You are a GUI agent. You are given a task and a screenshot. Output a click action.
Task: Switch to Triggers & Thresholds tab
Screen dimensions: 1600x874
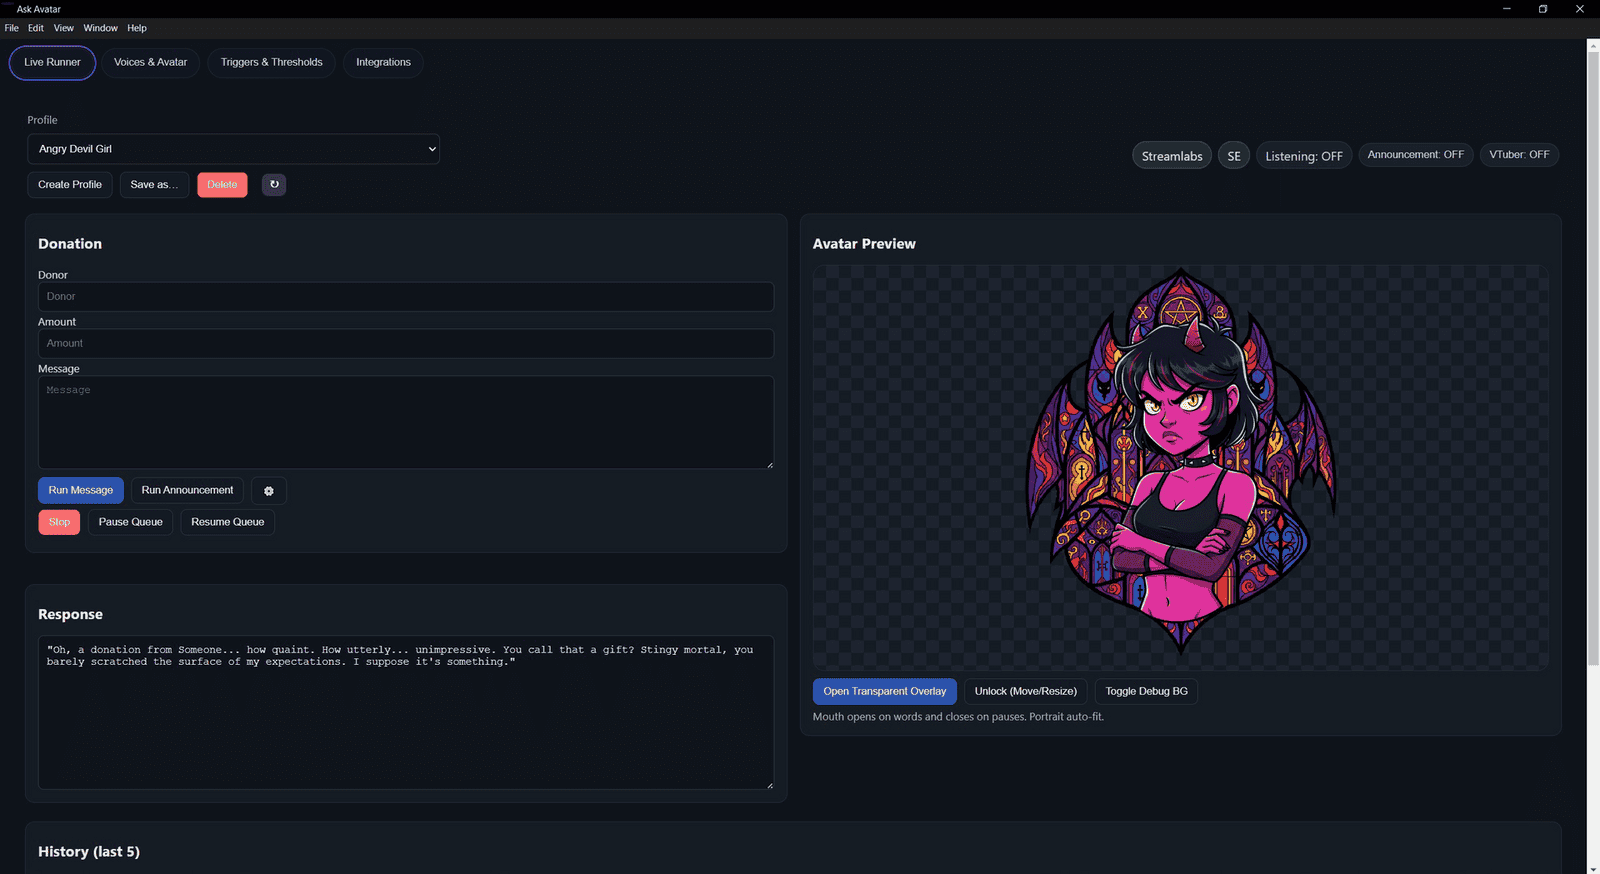click(x=271, y=62)
